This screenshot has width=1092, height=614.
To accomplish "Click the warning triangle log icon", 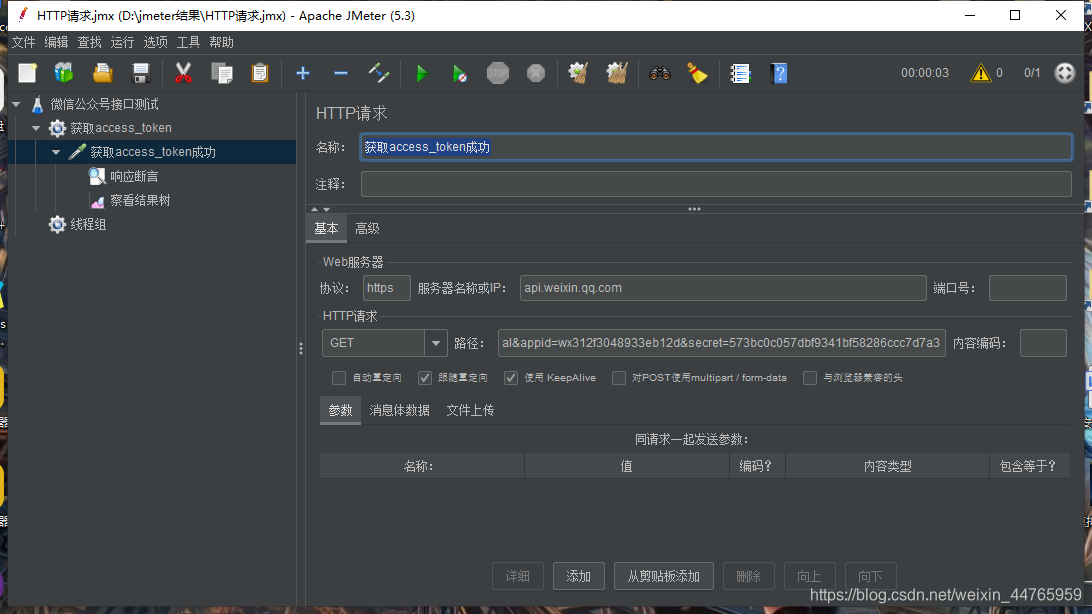I will (981, 73).
